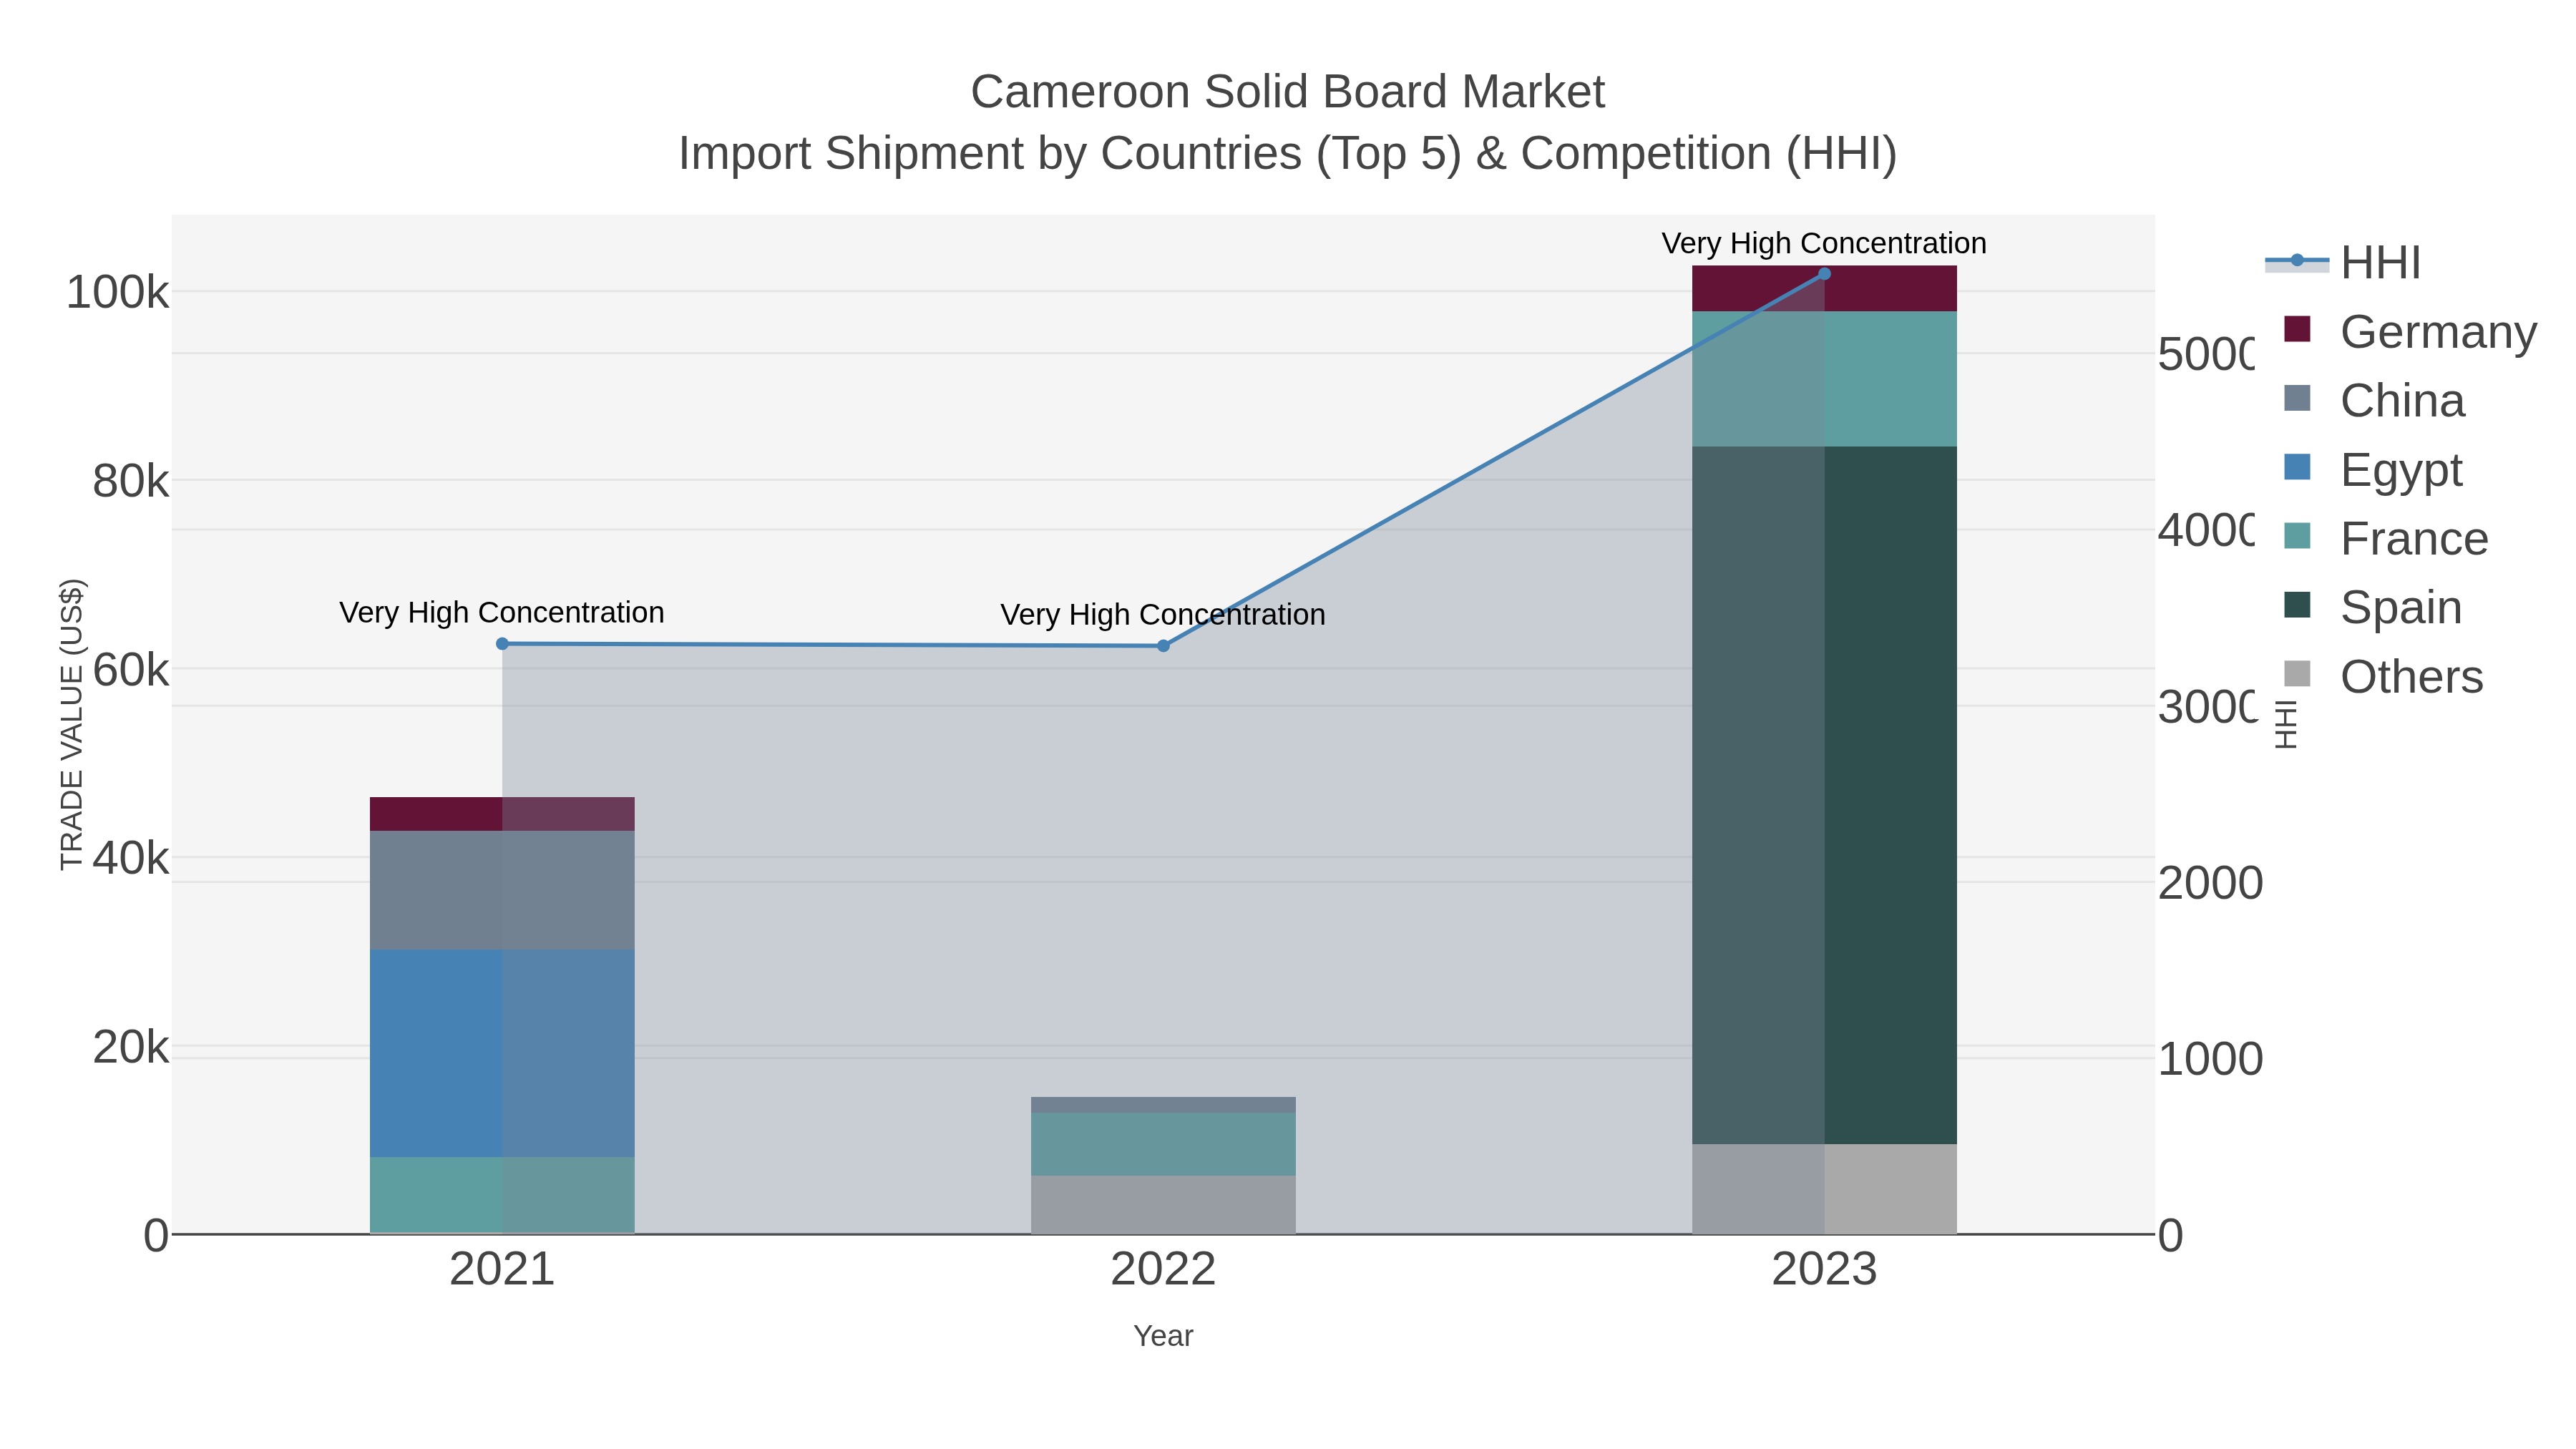Viewport: 2576px width, 1449px height.
Task: Select the France bar segment in 2023
Action: click(x=1824, y=379)
